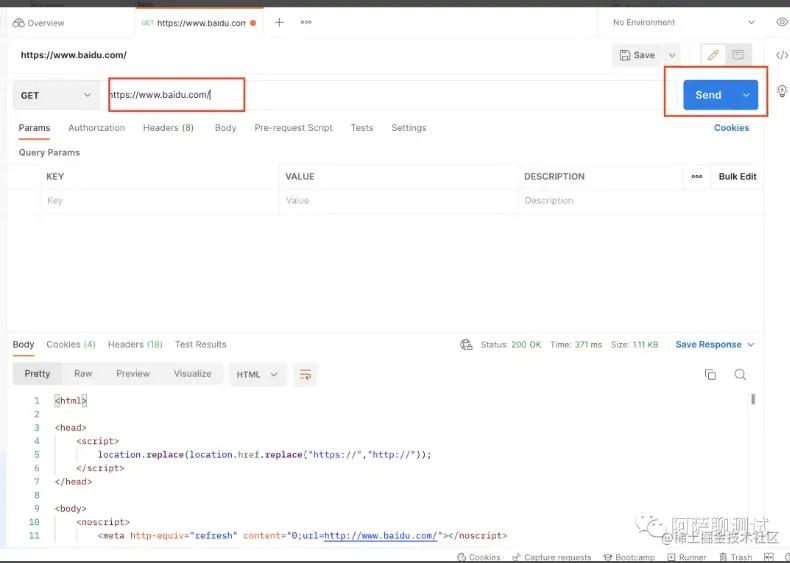Select the GET https://www.baidu.com request tab
Screen dimensions: 790x563
tap(199, 23)
